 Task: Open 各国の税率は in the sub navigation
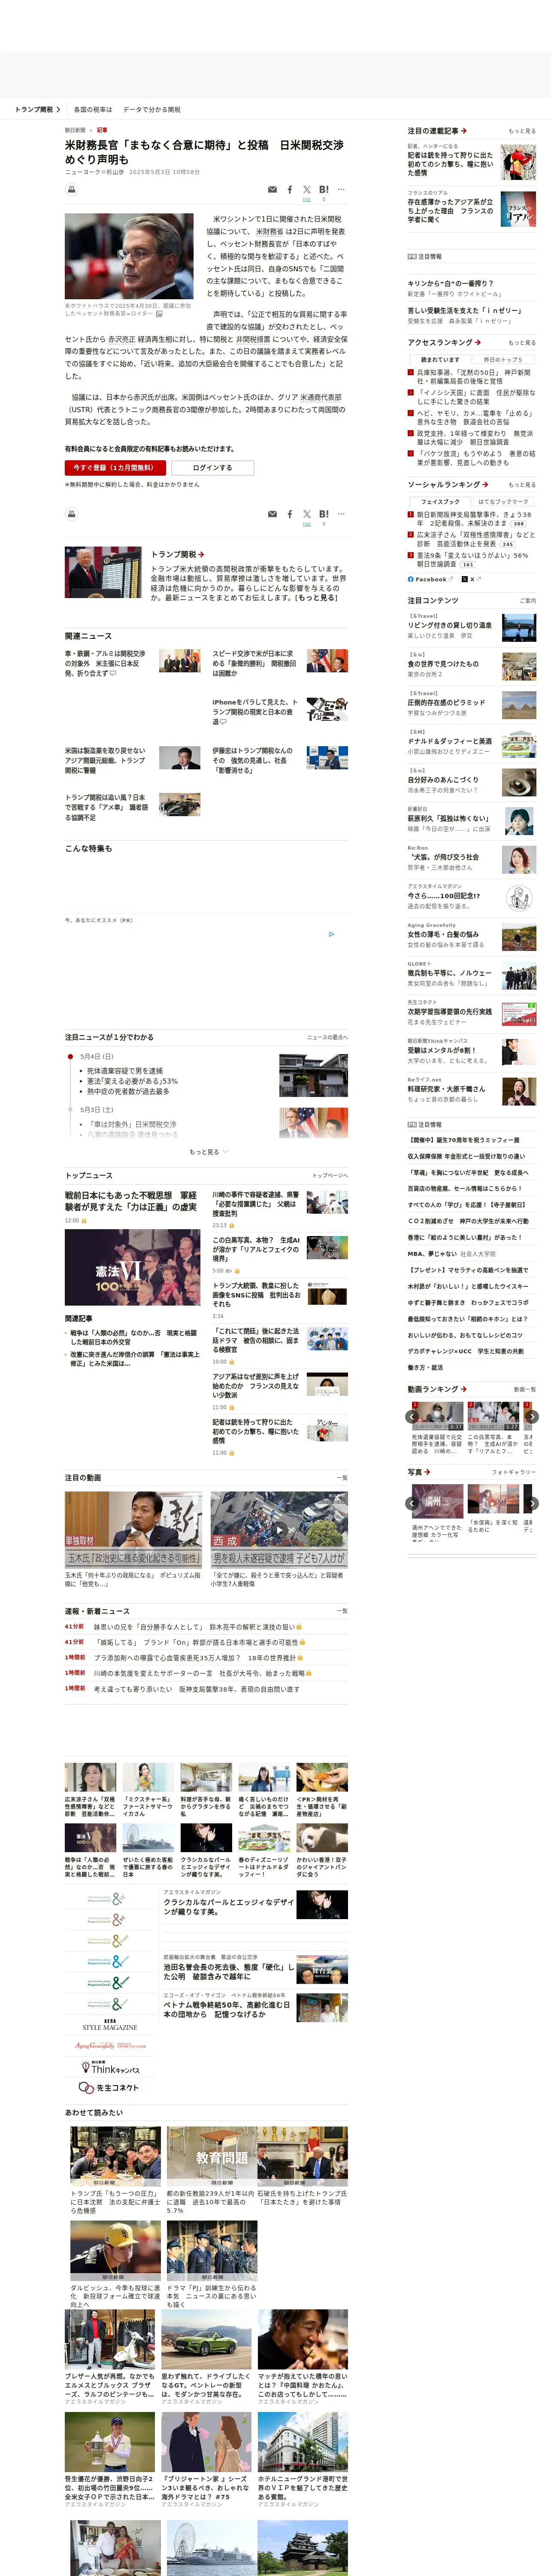click(x=93, y=109)
